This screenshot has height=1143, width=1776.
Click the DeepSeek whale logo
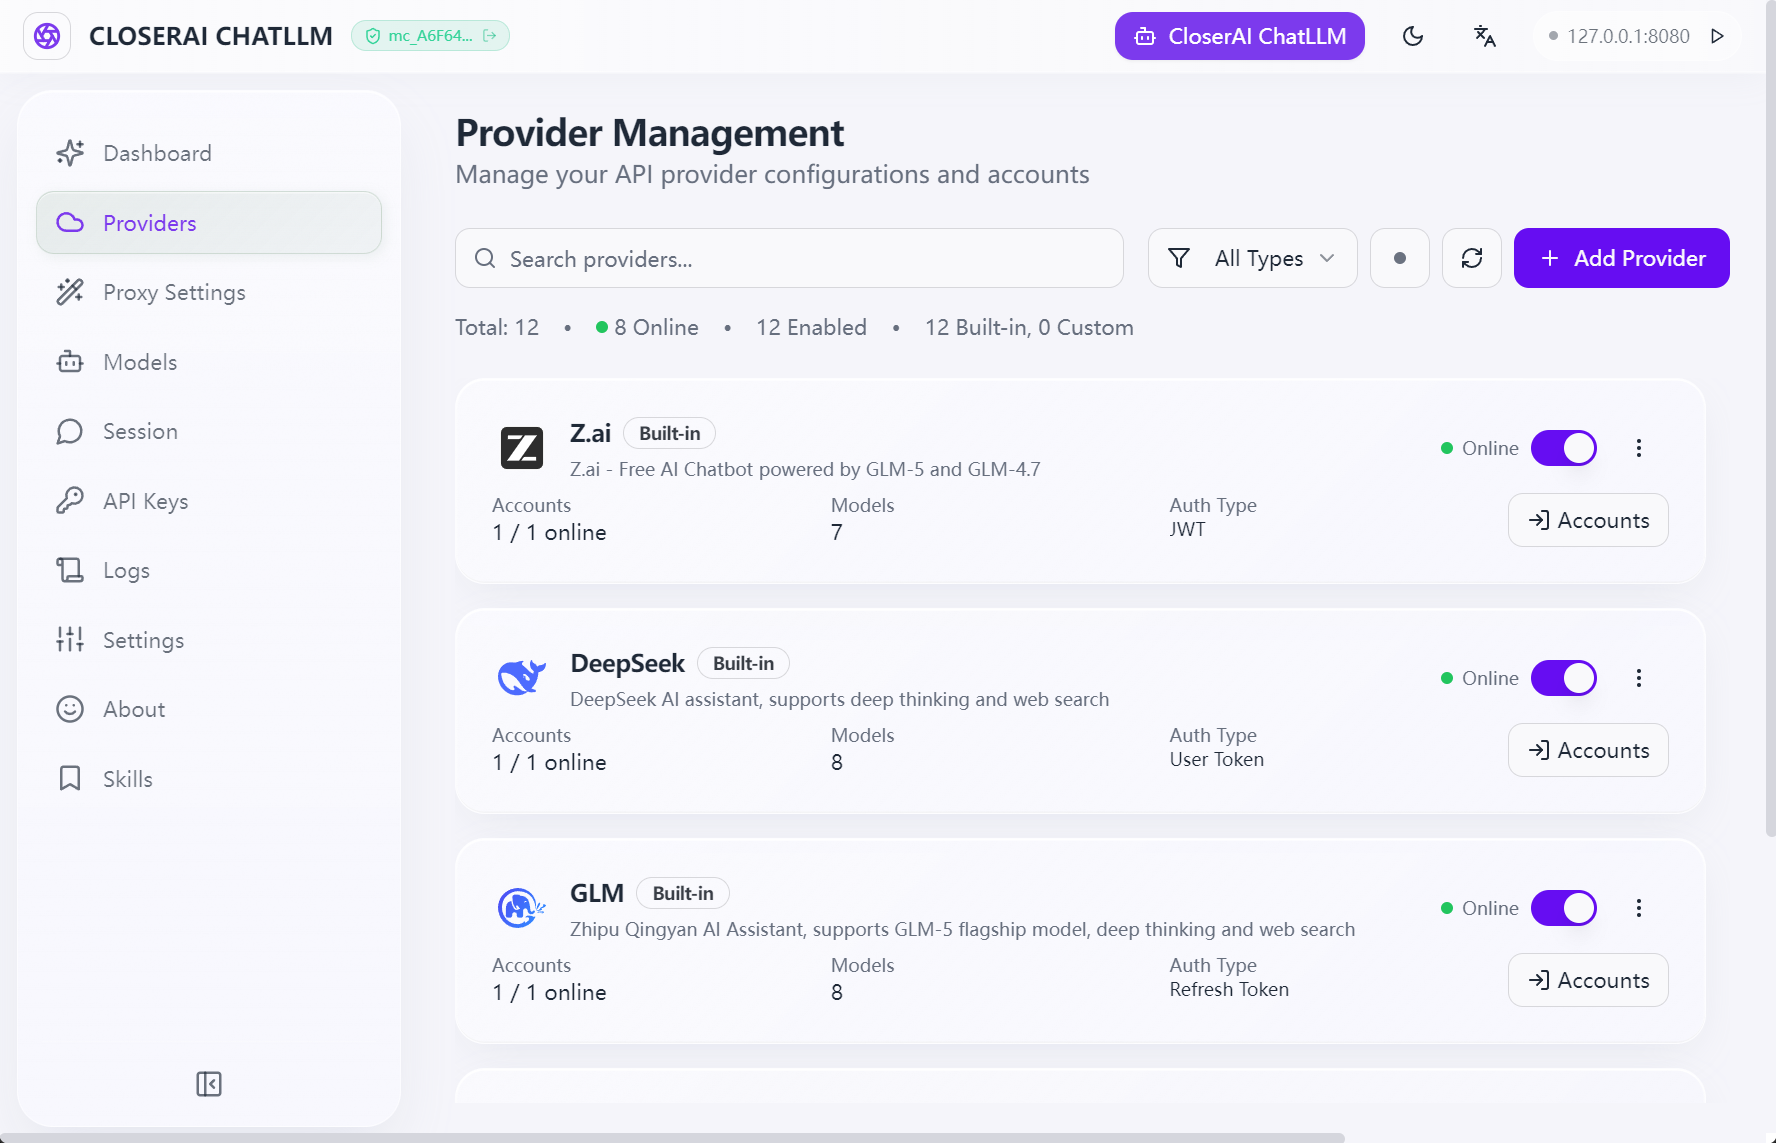pyautogui.click(x=522, y=678)
